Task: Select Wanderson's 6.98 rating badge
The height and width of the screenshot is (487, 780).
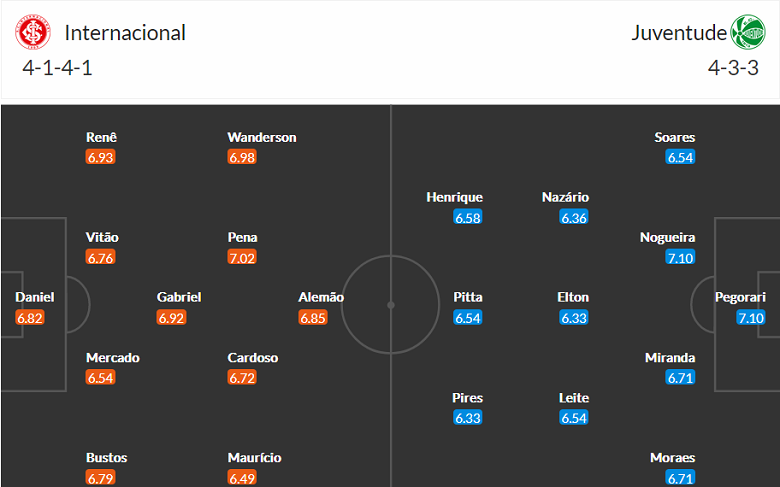Action: coord(242,157)
